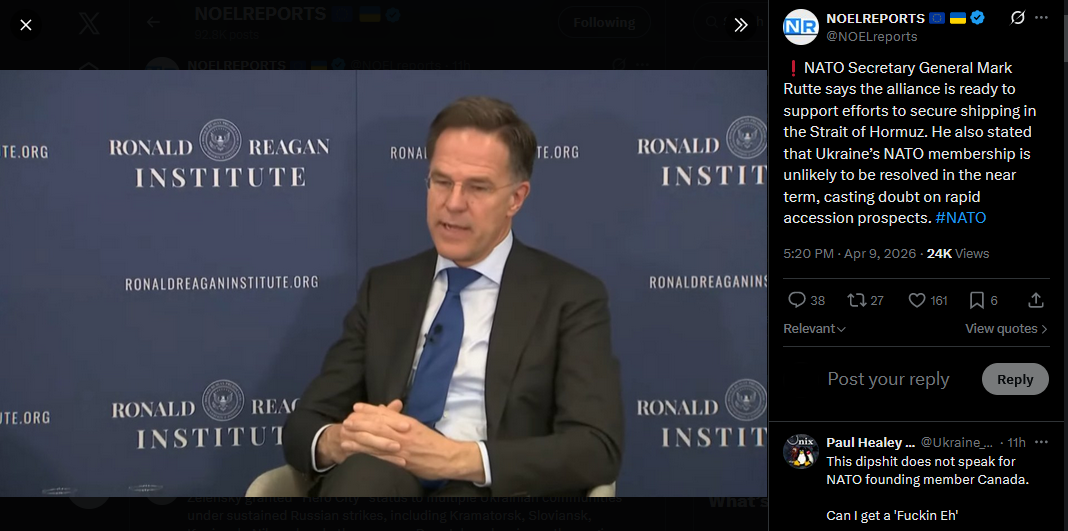This screenshot has width=1068, height=531.
Task: Bookmark the tweet with 6 bookmarks
Action: [x=977, y=300]
